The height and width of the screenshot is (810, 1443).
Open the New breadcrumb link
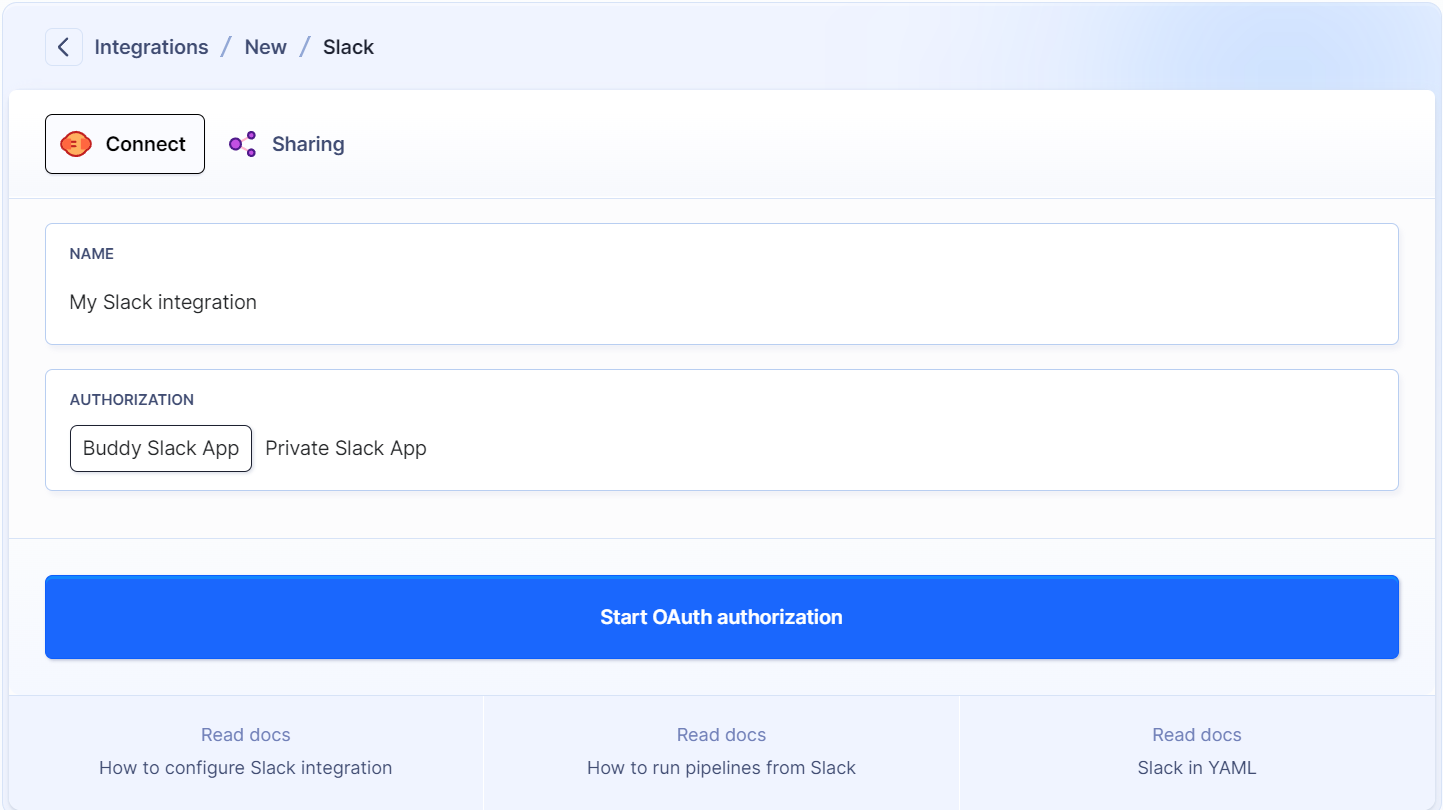click(x=265, y=47)
